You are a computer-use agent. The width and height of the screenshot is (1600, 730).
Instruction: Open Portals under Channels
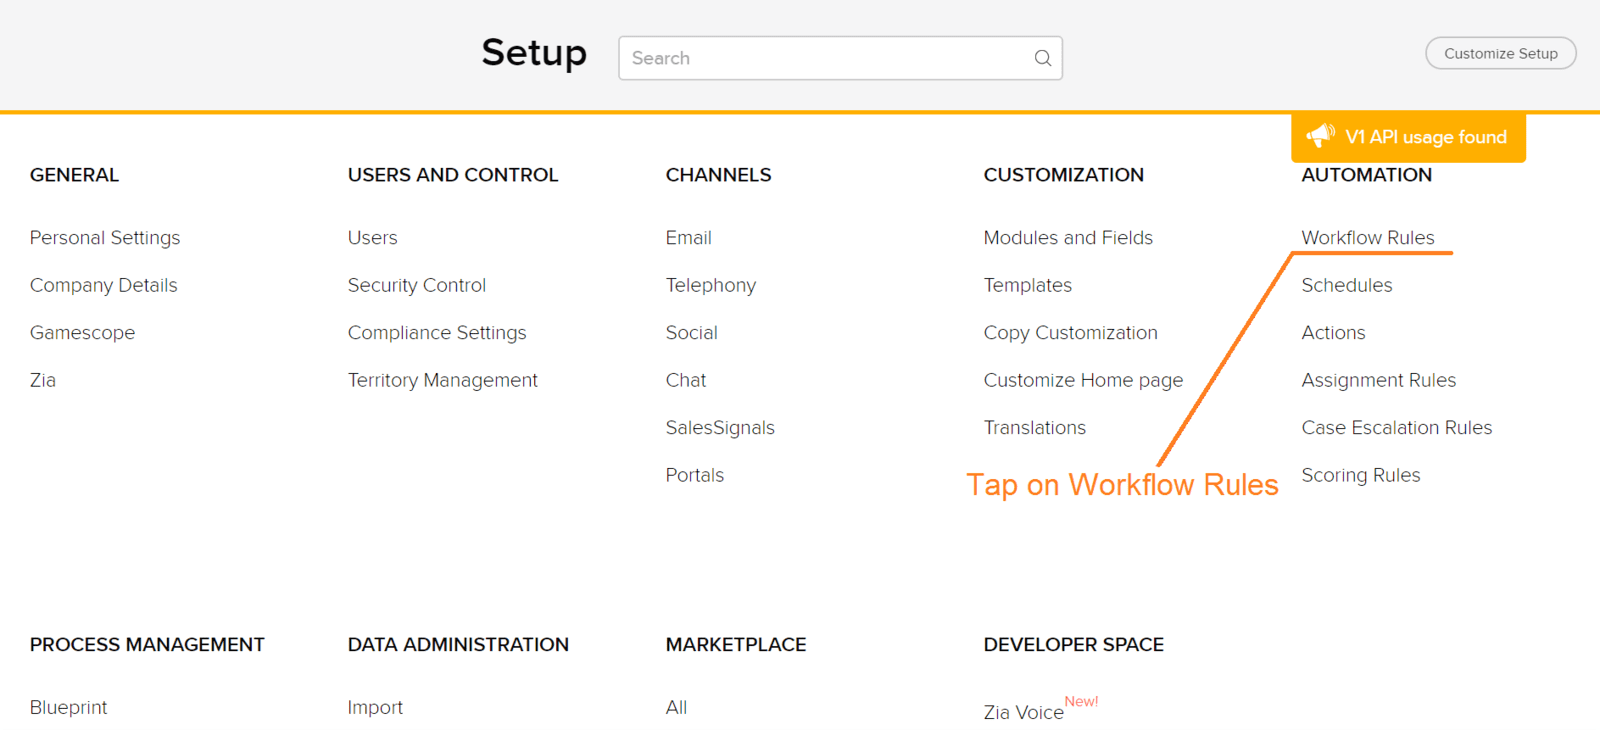coord(695,475)
